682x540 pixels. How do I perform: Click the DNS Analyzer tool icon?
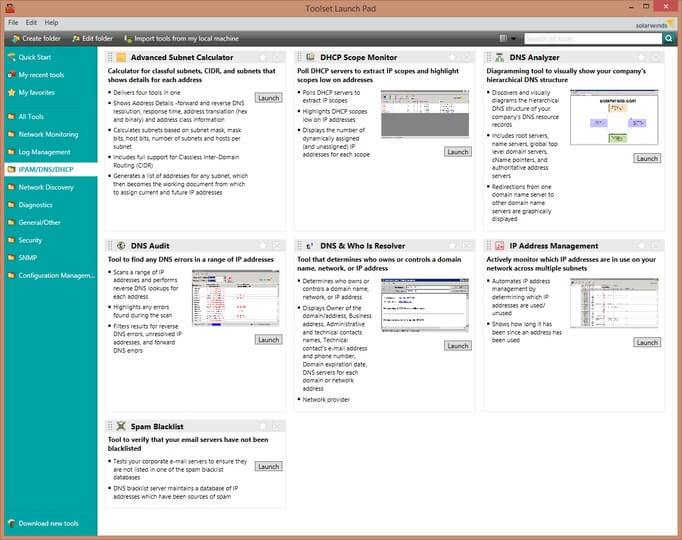point(500,57)
